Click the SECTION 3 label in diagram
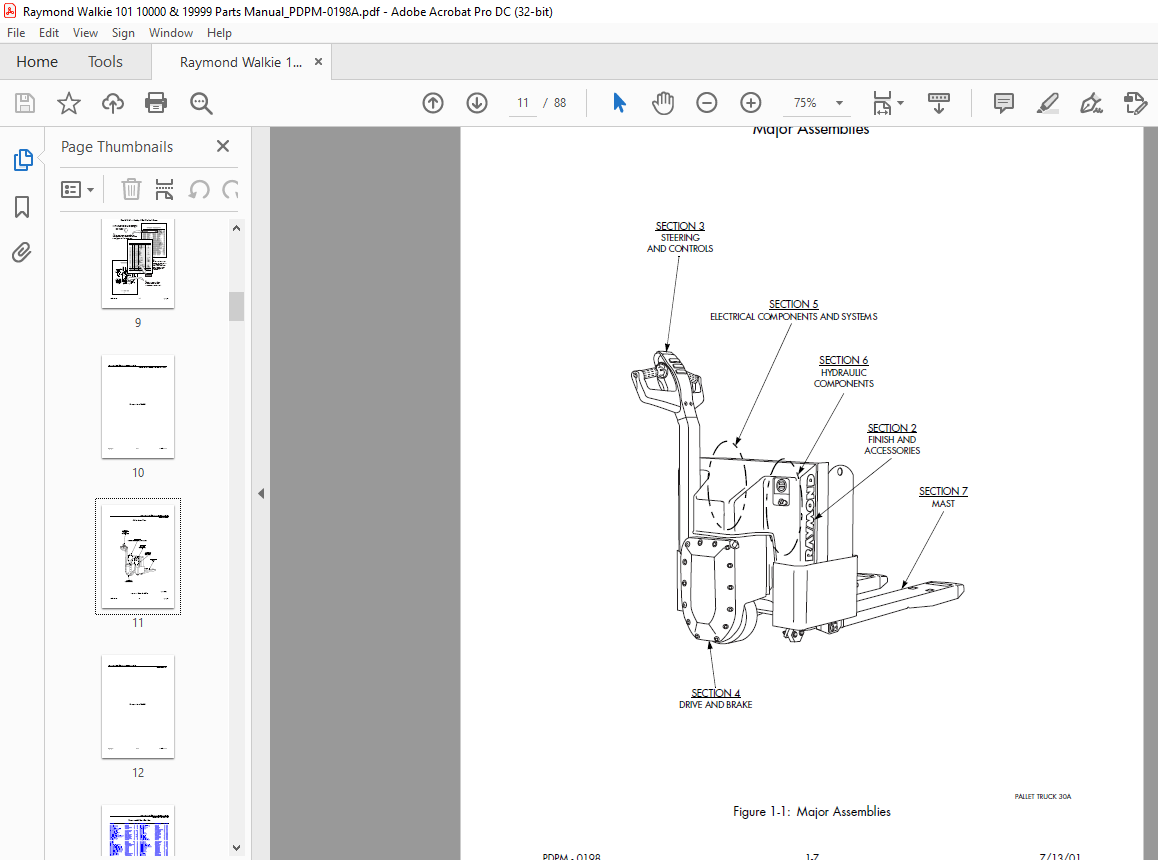 [680, 226]
